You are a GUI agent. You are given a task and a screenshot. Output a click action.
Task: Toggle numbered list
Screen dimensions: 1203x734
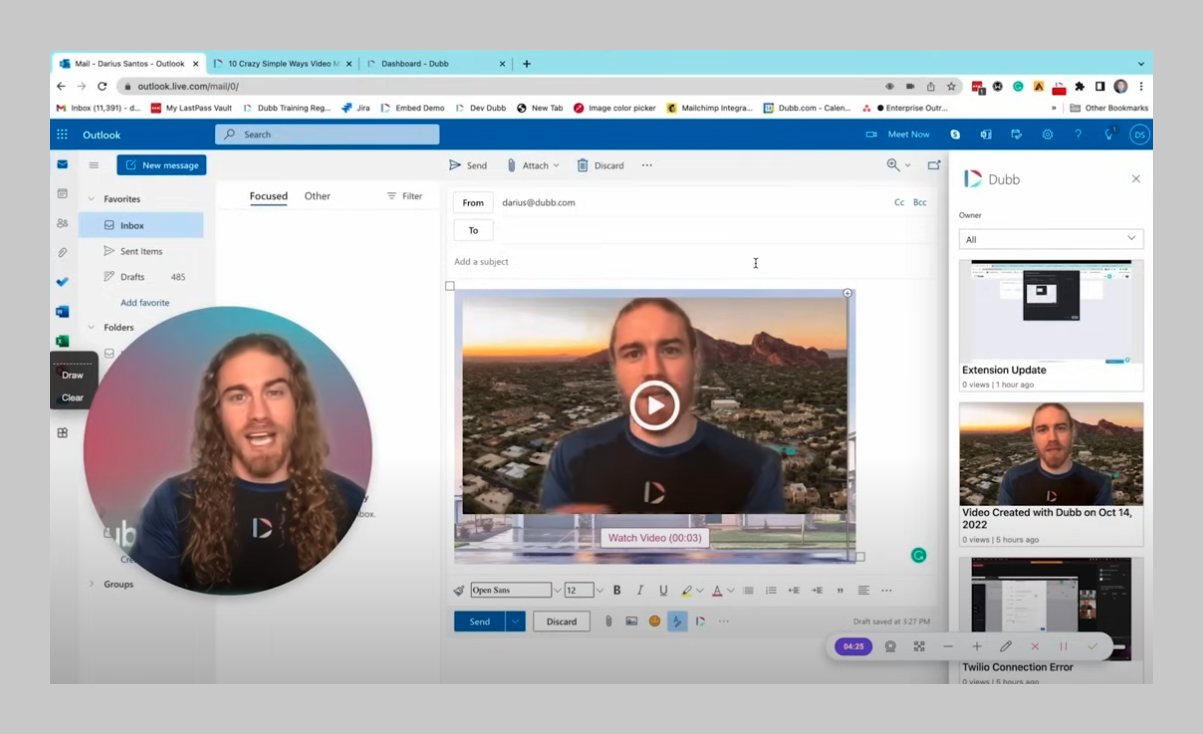tap(771, 590)
